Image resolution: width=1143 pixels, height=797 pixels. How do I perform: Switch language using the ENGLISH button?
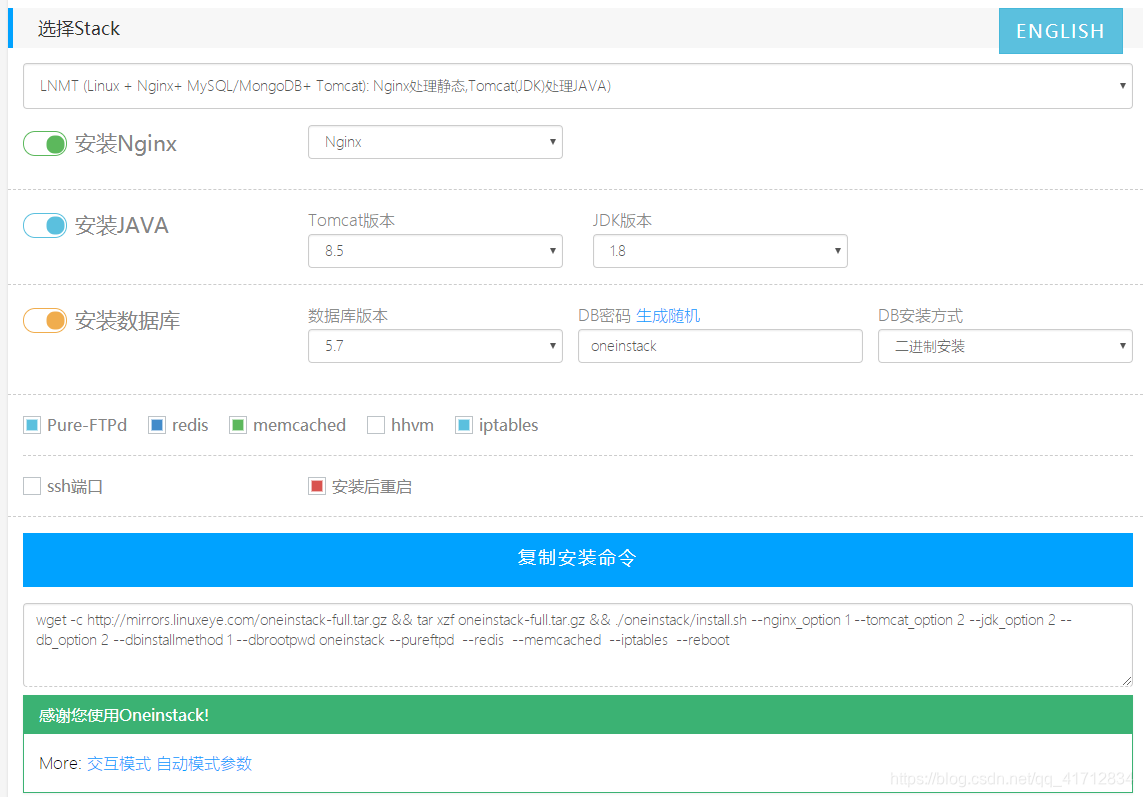[1060, 30]
